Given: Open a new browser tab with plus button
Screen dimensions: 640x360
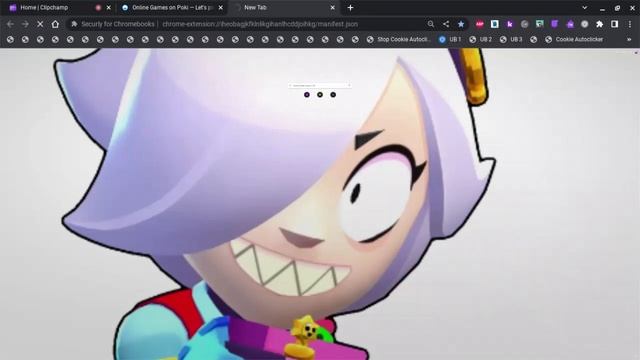Looking at the screenshot, I should (x=350, y=8).
